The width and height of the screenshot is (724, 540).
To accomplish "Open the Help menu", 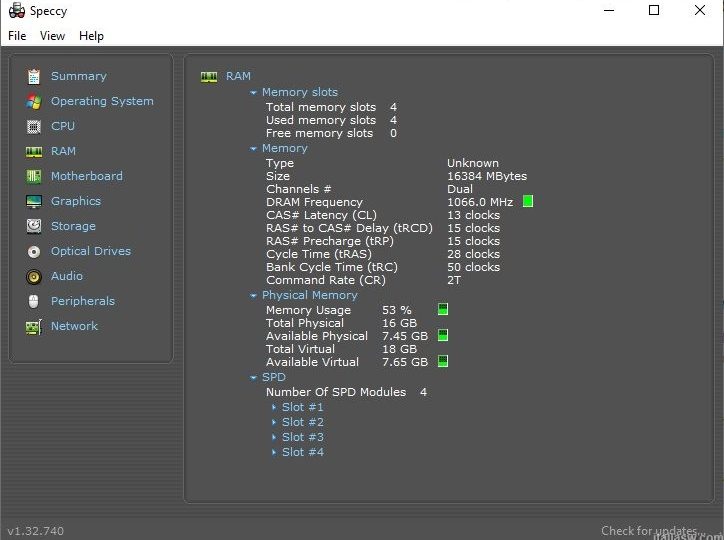I will (x=91, y=36).
